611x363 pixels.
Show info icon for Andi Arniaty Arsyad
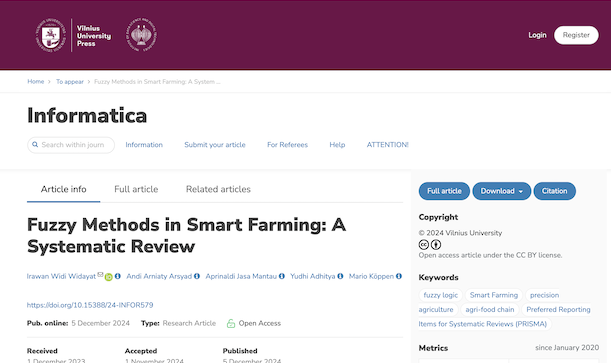tap(197, 276)
